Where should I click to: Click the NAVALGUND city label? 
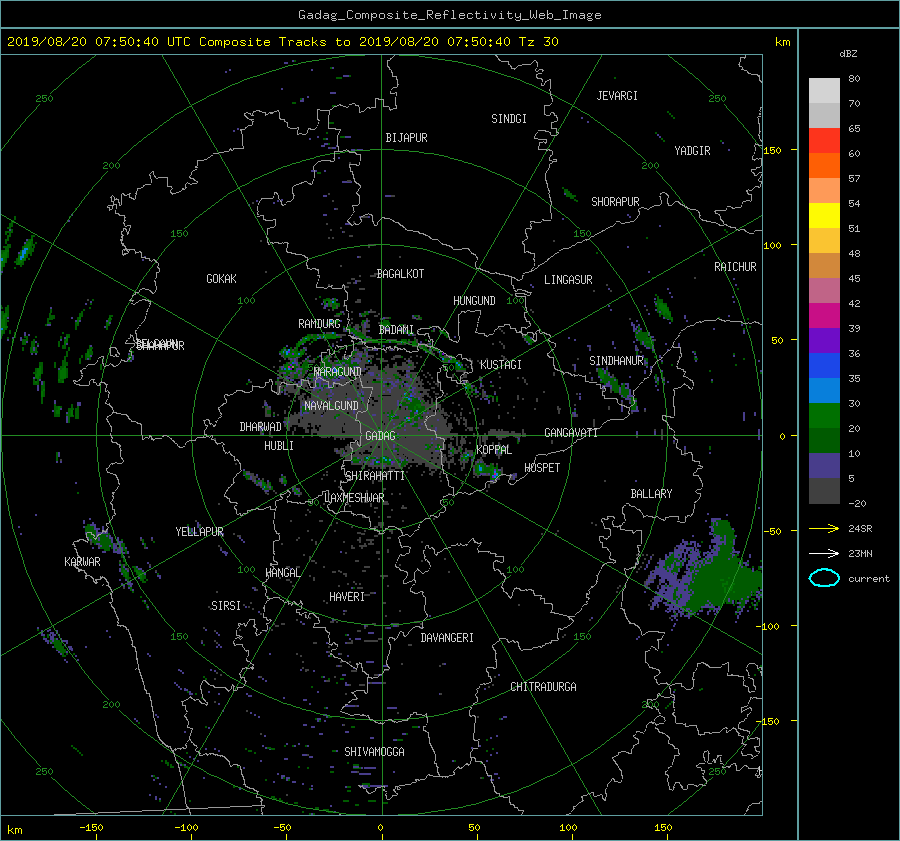pos(331,406)
